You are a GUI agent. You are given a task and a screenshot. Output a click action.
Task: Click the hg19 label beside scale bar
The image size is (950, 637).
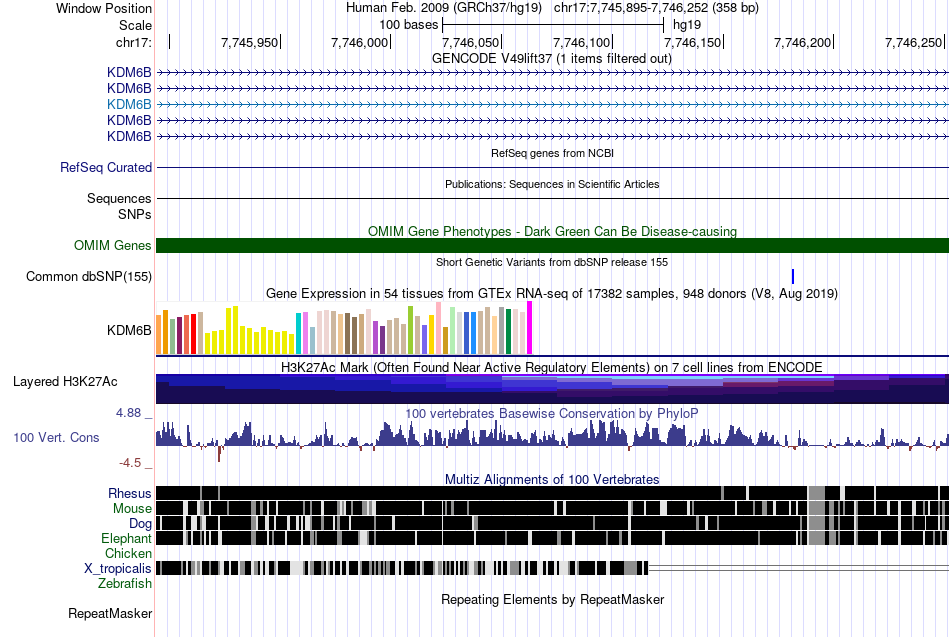(x=687, y=25)
